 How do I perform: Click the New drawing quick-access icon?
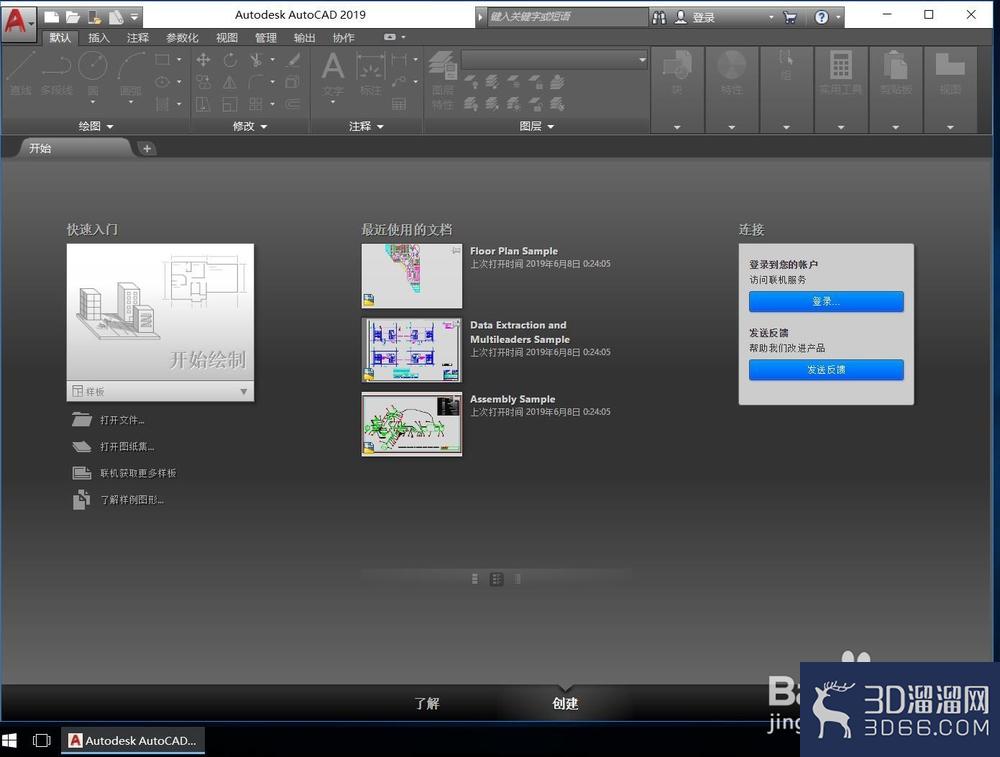52,17
